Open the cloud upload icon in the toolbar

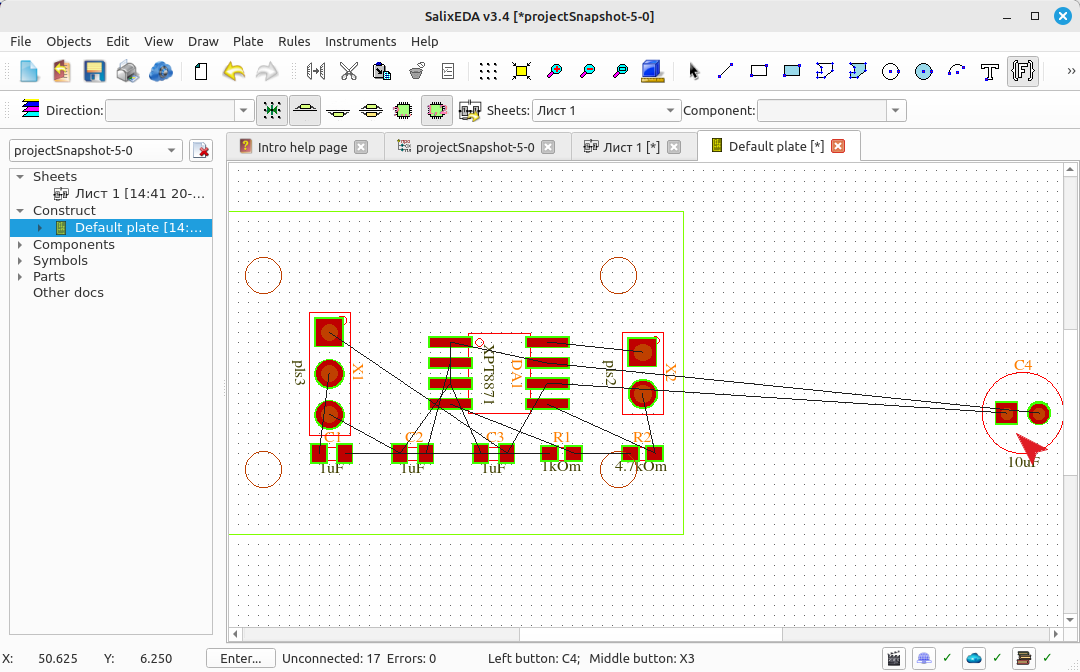pyautogui.click(x=160, y=71)
